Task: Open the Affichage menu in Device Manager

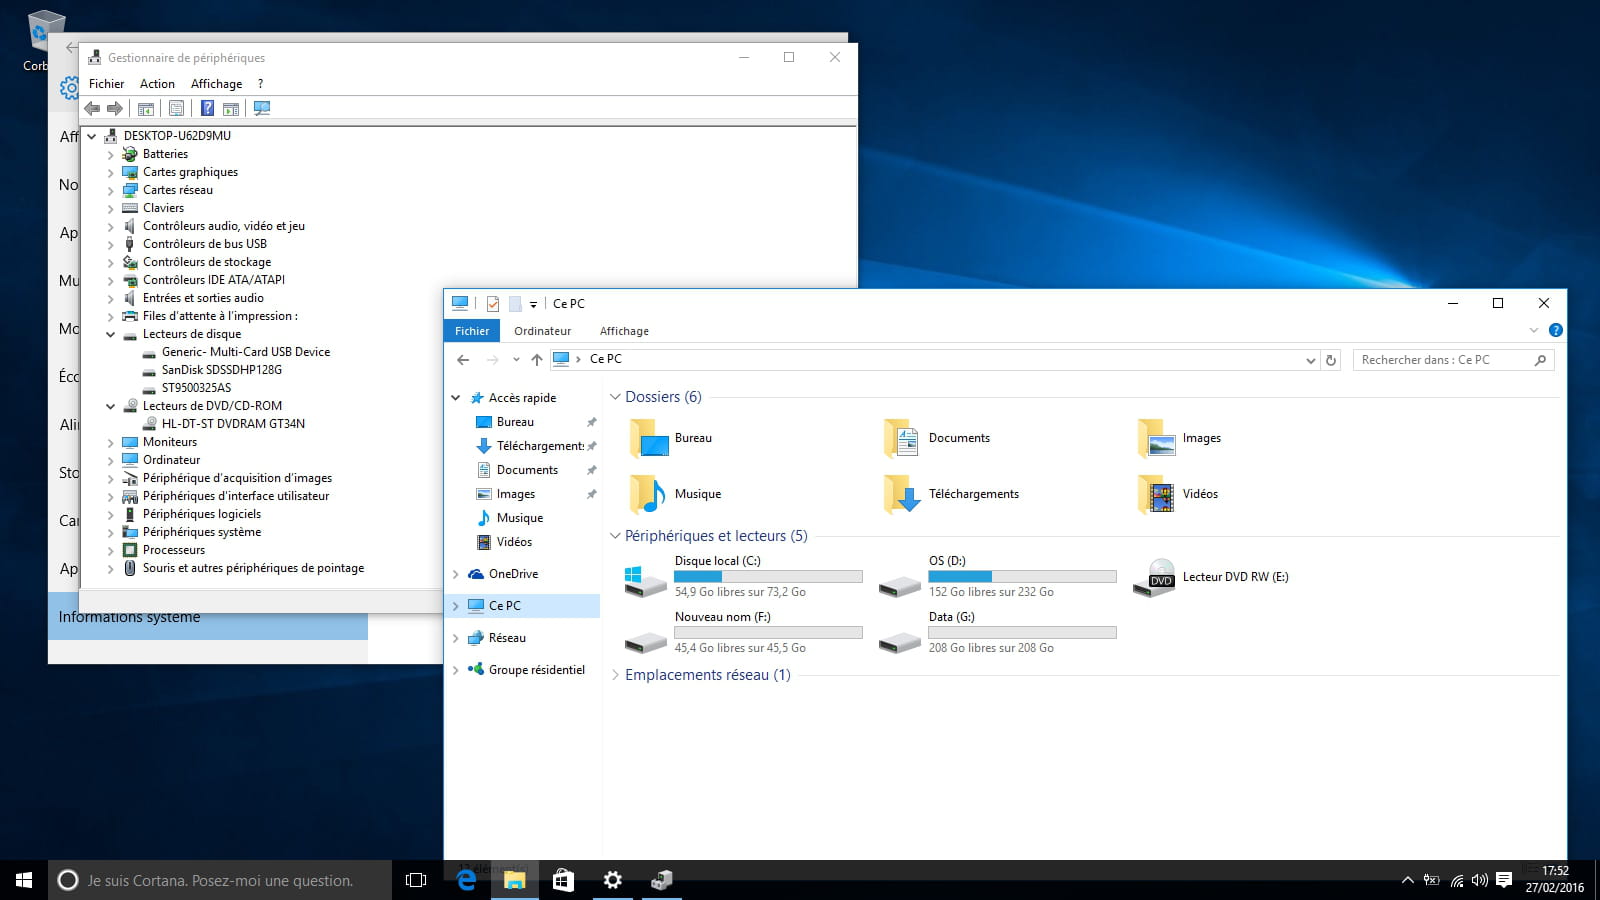Action: coord(216,84)
